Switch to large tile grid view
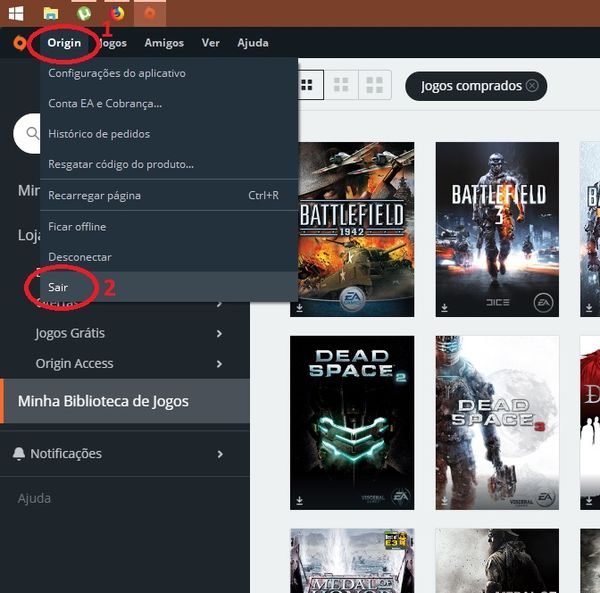The image size is (600, 593). pyautogui.click(x=375, y=85)
